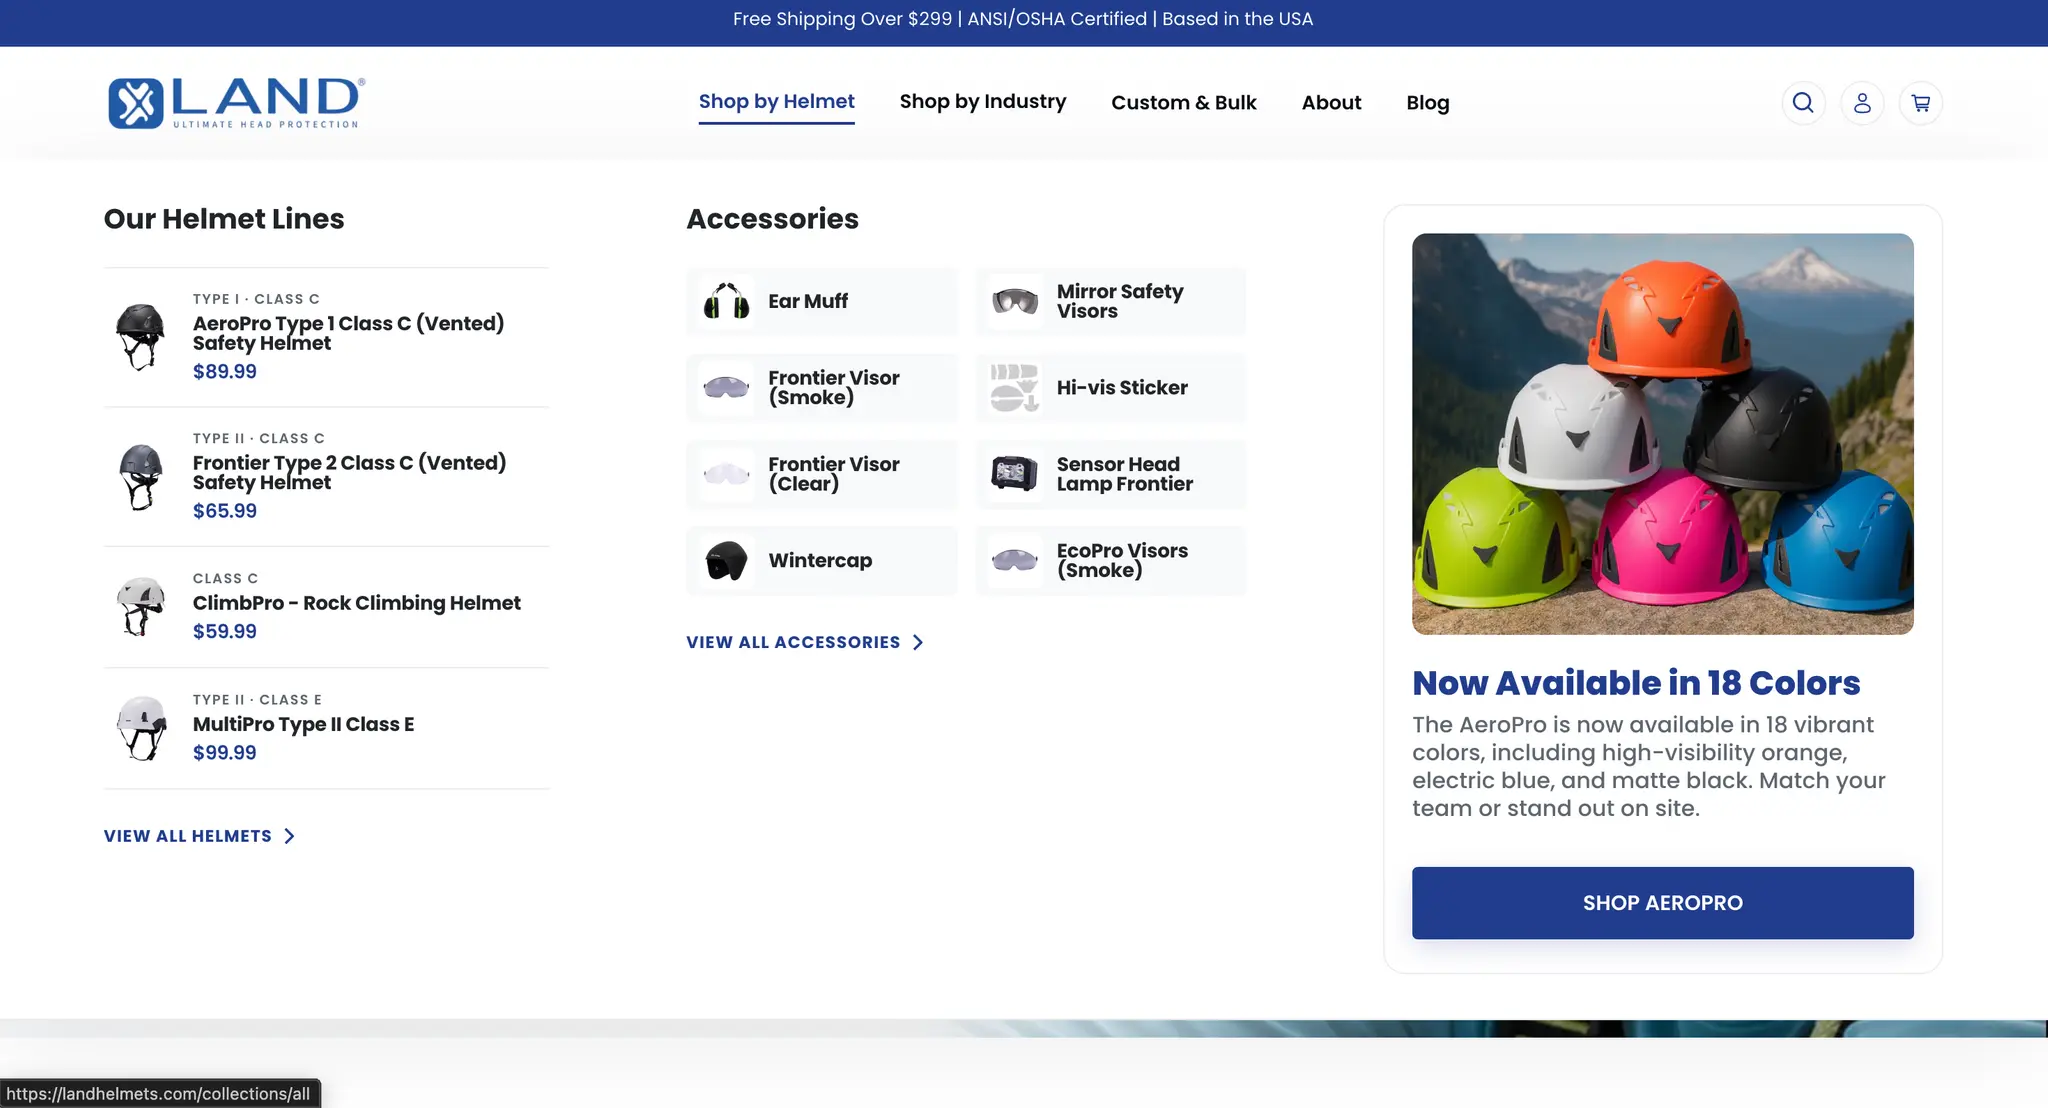Image resolution: width=2048 pixels, height=1108 pixels.
Task: Select Frontier Visor (Clear) label
Action: click(834, 474)
